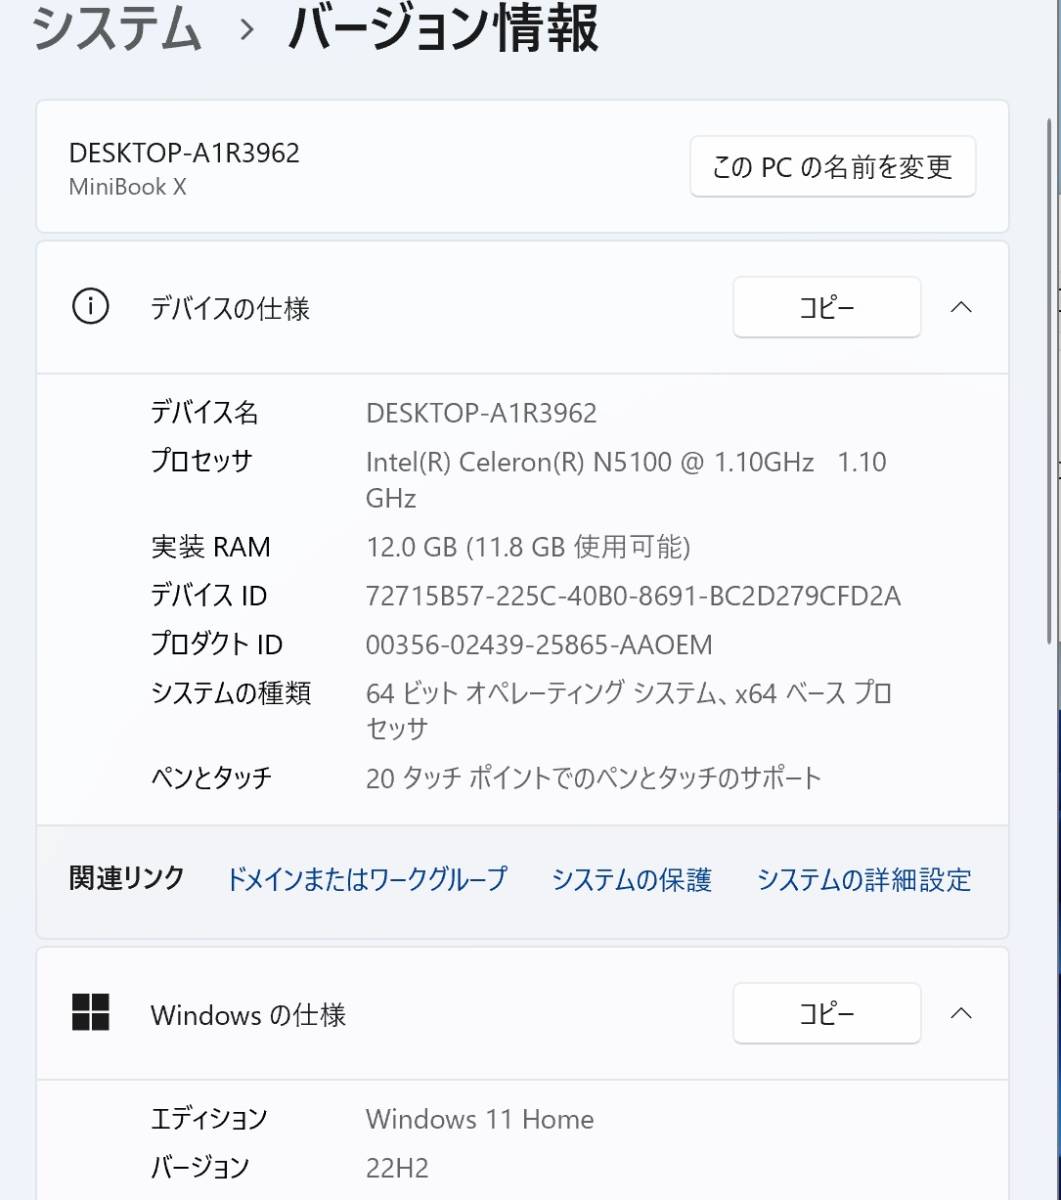Open システムの詳細設定 link

864,880
